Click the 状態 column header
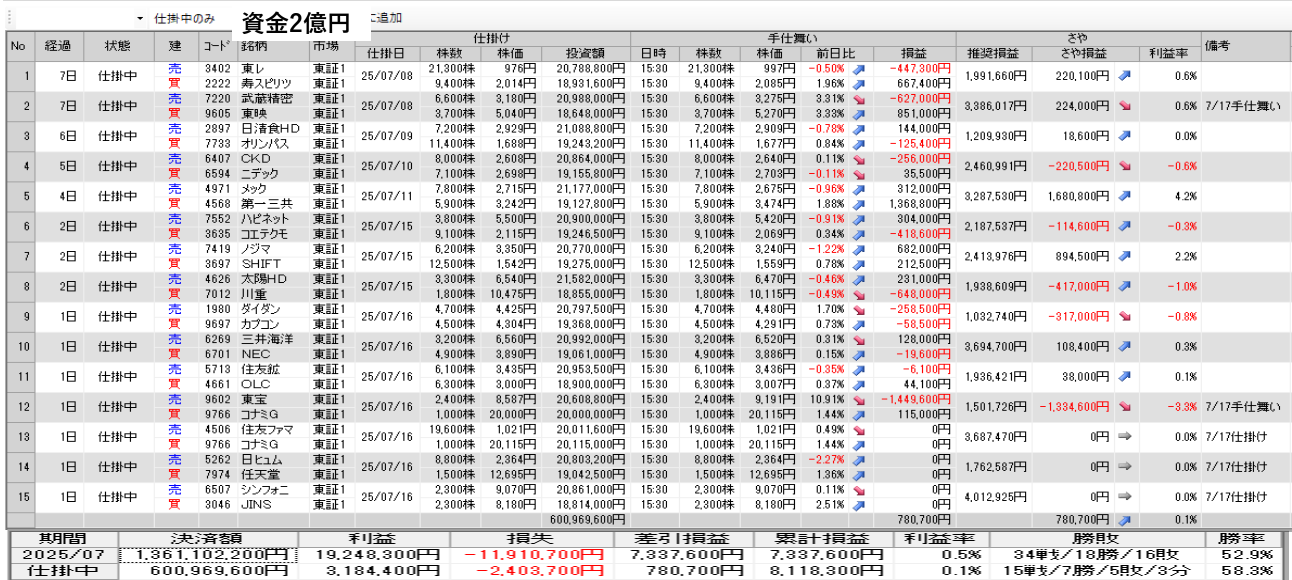This screenshot has height=580, width=1292. [x=117, y=46]
